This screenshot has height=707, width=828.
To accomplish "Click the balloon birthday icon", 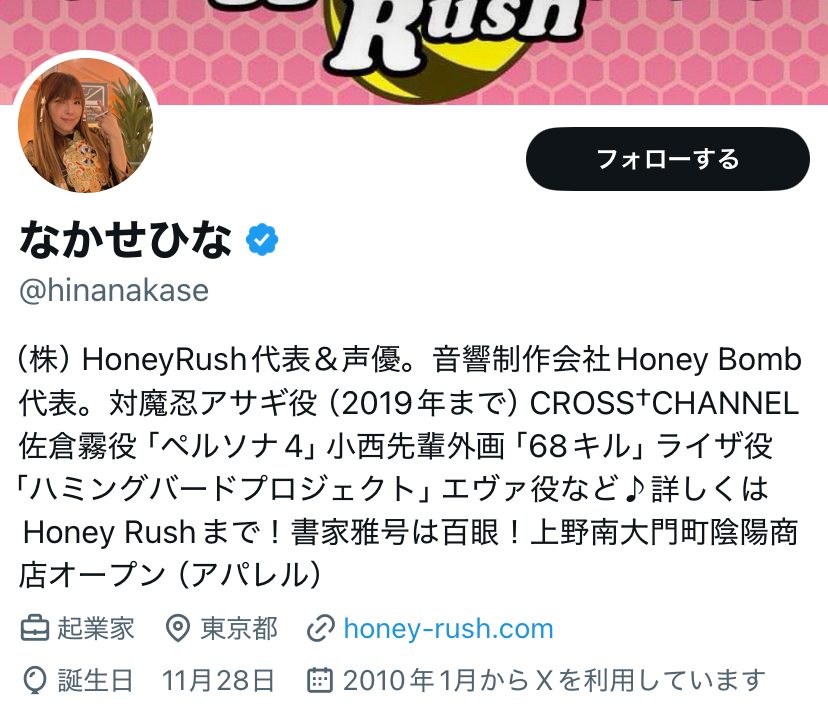I will 35,680.
